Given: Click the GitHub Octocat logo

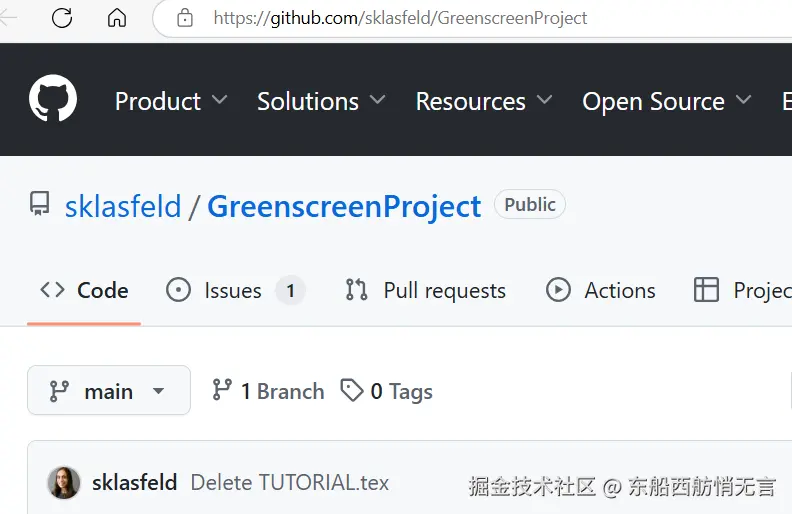Looking at the screenshot, I should click(x=53, y=100).
